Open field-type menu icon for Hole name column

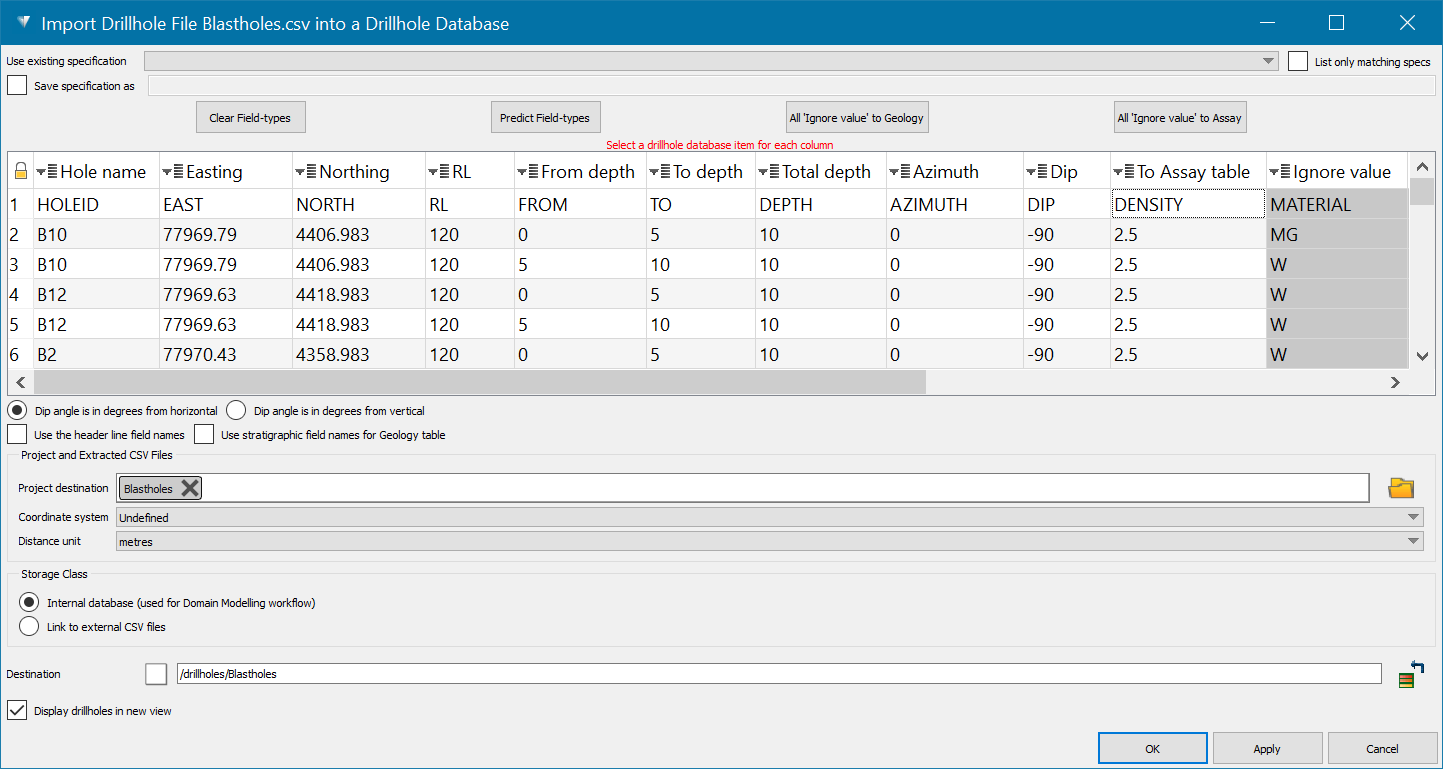click(47, 172)
